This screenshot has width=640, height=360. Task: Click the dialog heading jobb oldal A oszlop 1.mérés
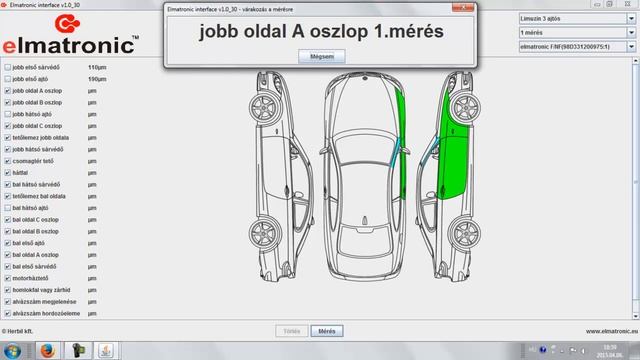(x=321, y=31)
